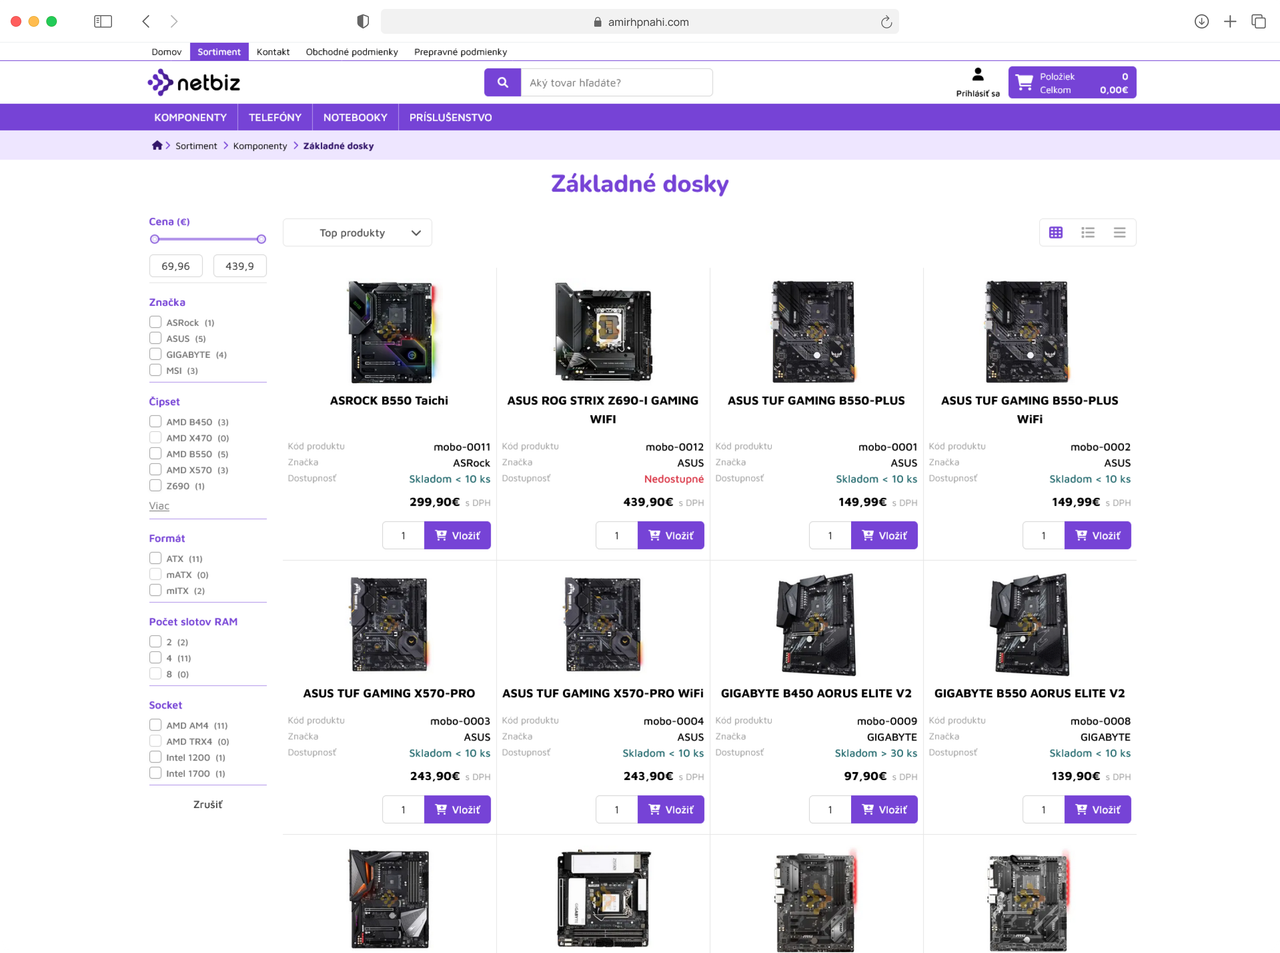Show Safari sidebar
Viewport: 1280px width, 953px height.
pos(103,22)
